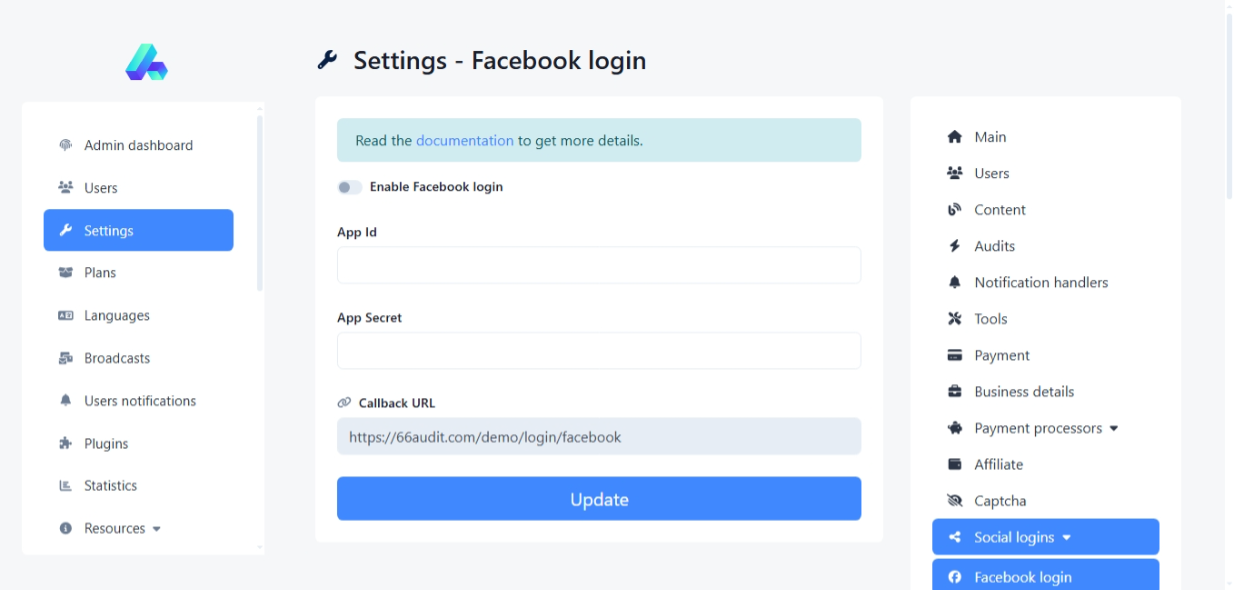This screenshot has width=1234, height=590.
Task: Focus the App Id input field
Action: [598, 266]
